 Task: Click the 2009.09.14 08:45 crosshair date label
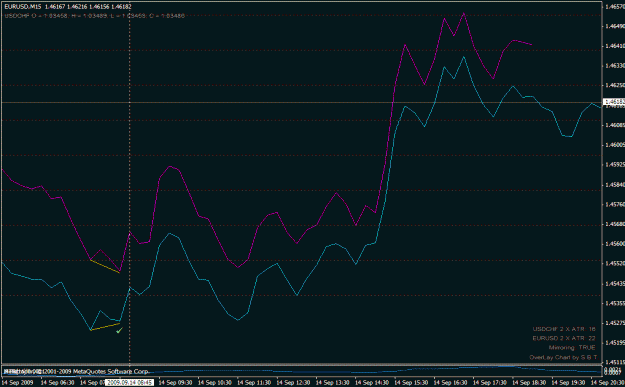tap(129, 383)
